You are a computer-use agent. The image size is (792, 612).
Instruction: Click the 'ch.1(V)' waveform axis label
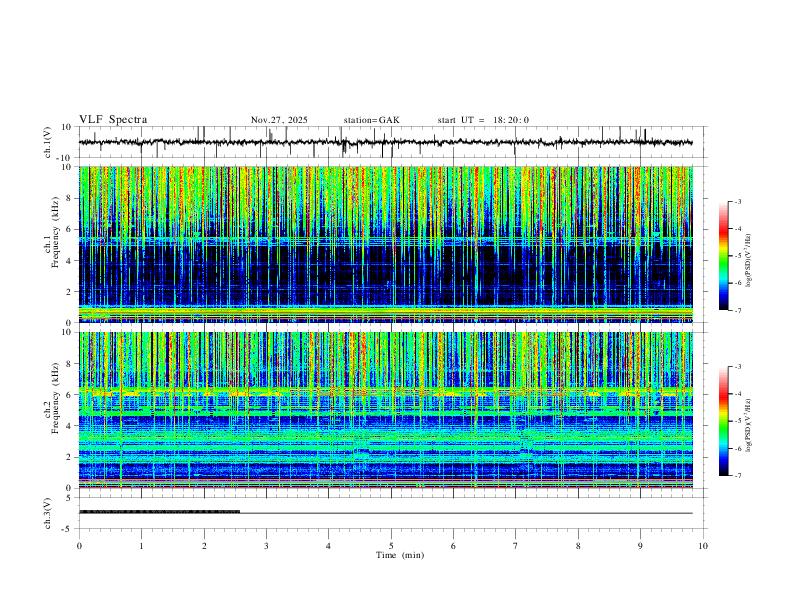click(48, 142)
